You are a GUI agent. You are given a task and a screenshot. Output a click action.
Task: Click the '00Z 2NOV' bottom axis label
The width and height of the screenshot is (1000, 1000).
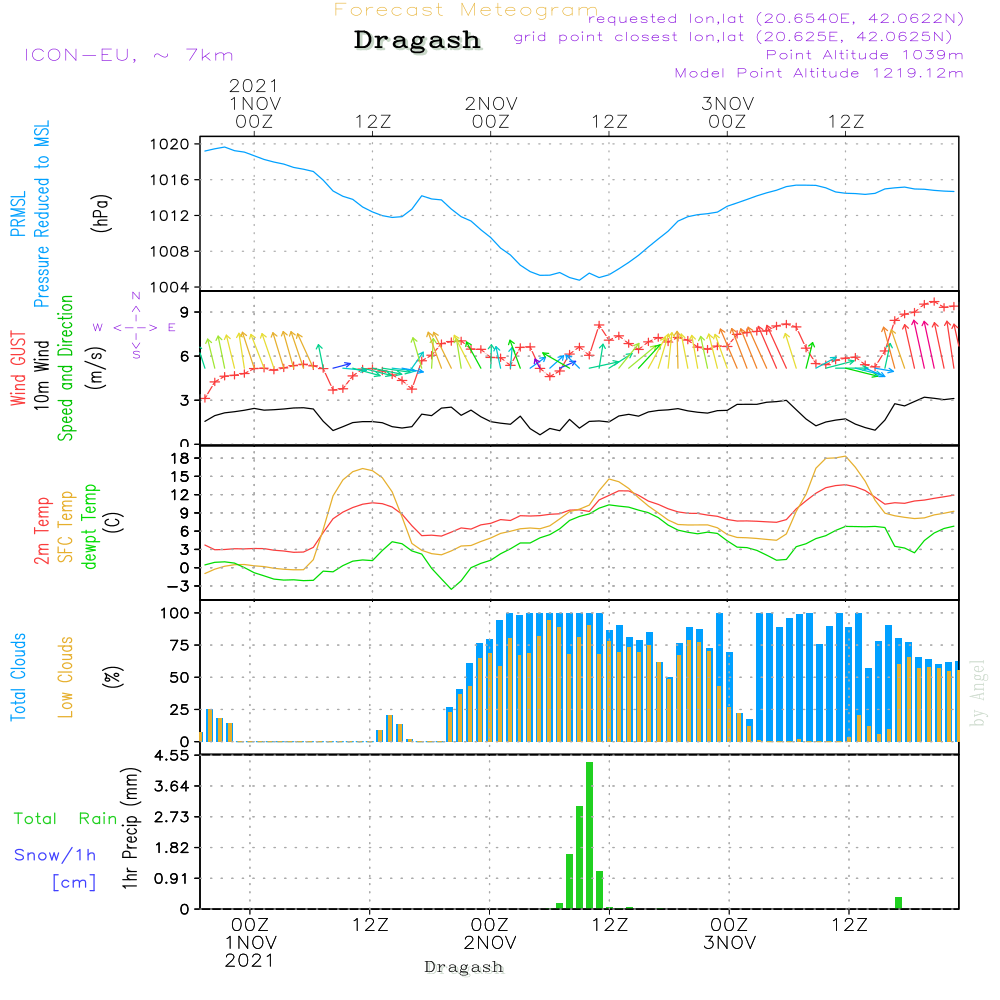[x=490, y=934]
